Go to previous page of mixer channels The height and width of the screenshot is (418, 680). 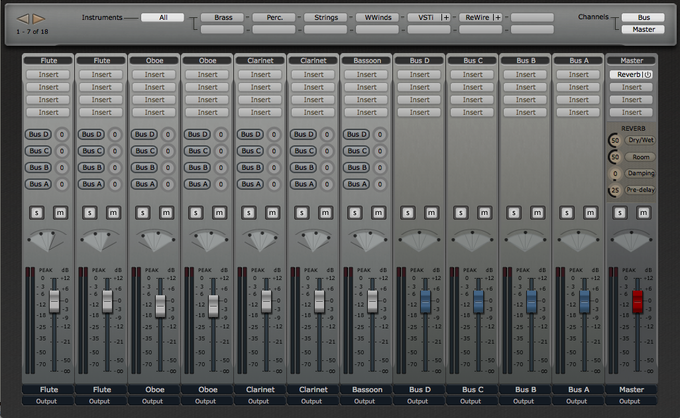23,19
